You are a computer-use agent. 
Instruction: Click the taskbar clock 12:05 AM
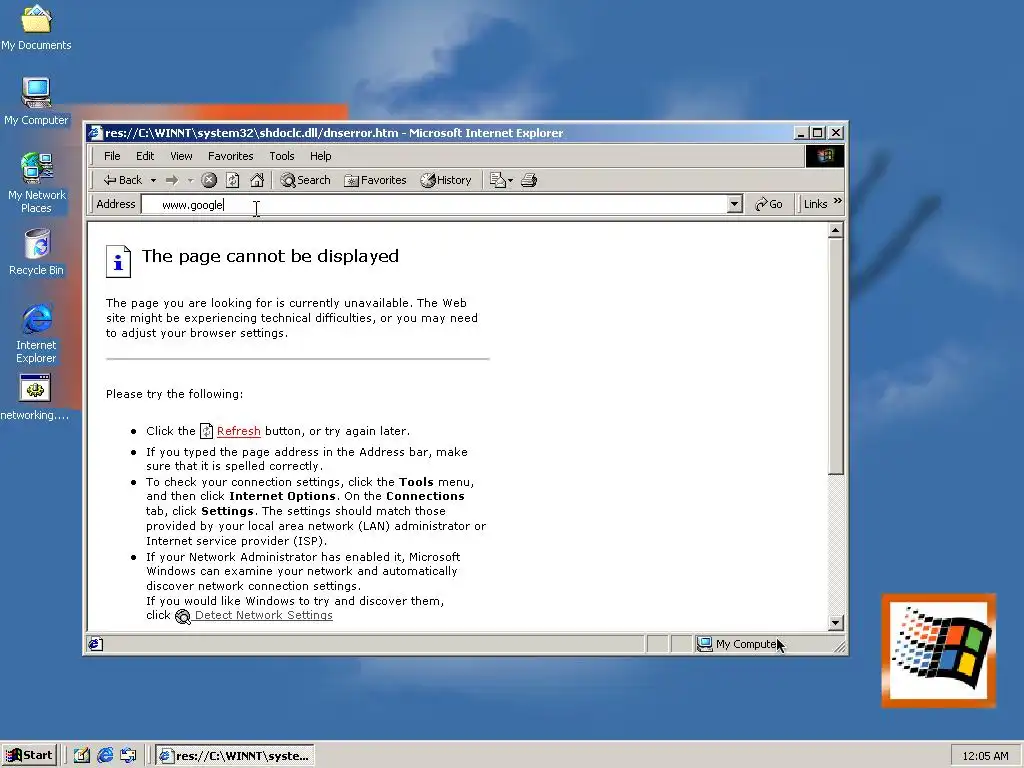985,756
